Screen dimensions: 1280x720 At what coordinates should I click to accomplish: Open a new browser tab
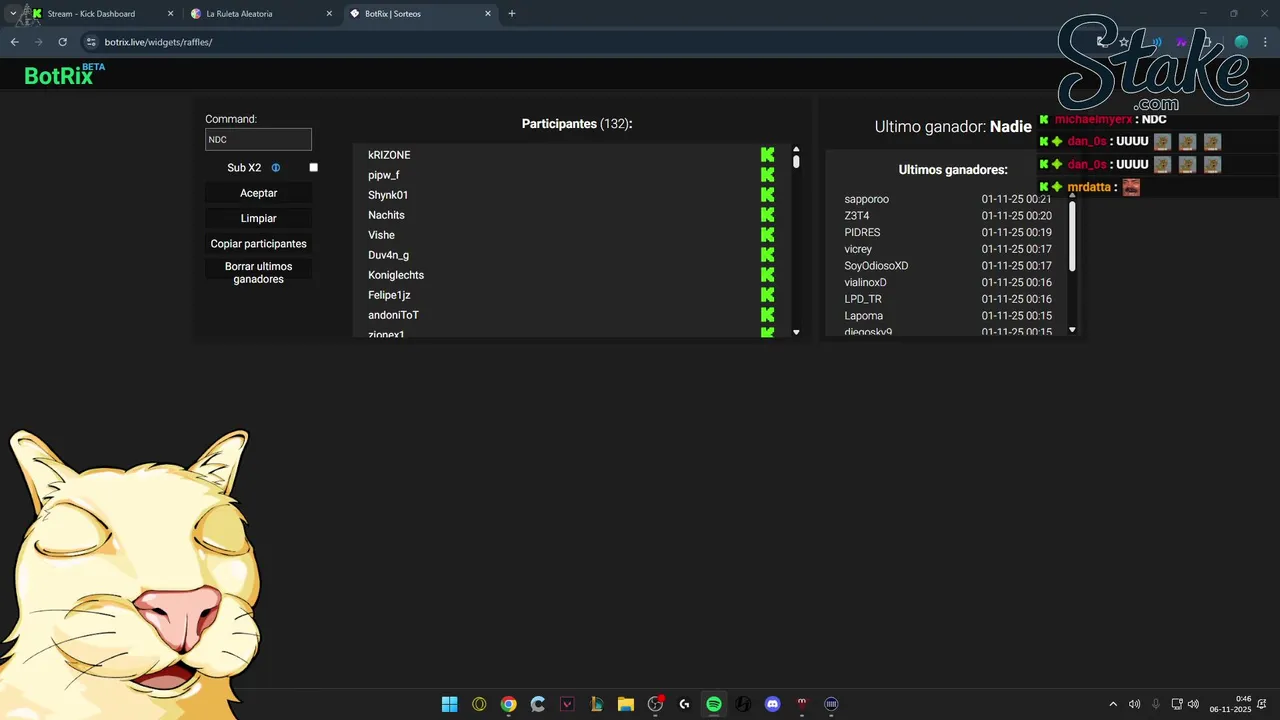pyautogui.click(x=512, y=14)
